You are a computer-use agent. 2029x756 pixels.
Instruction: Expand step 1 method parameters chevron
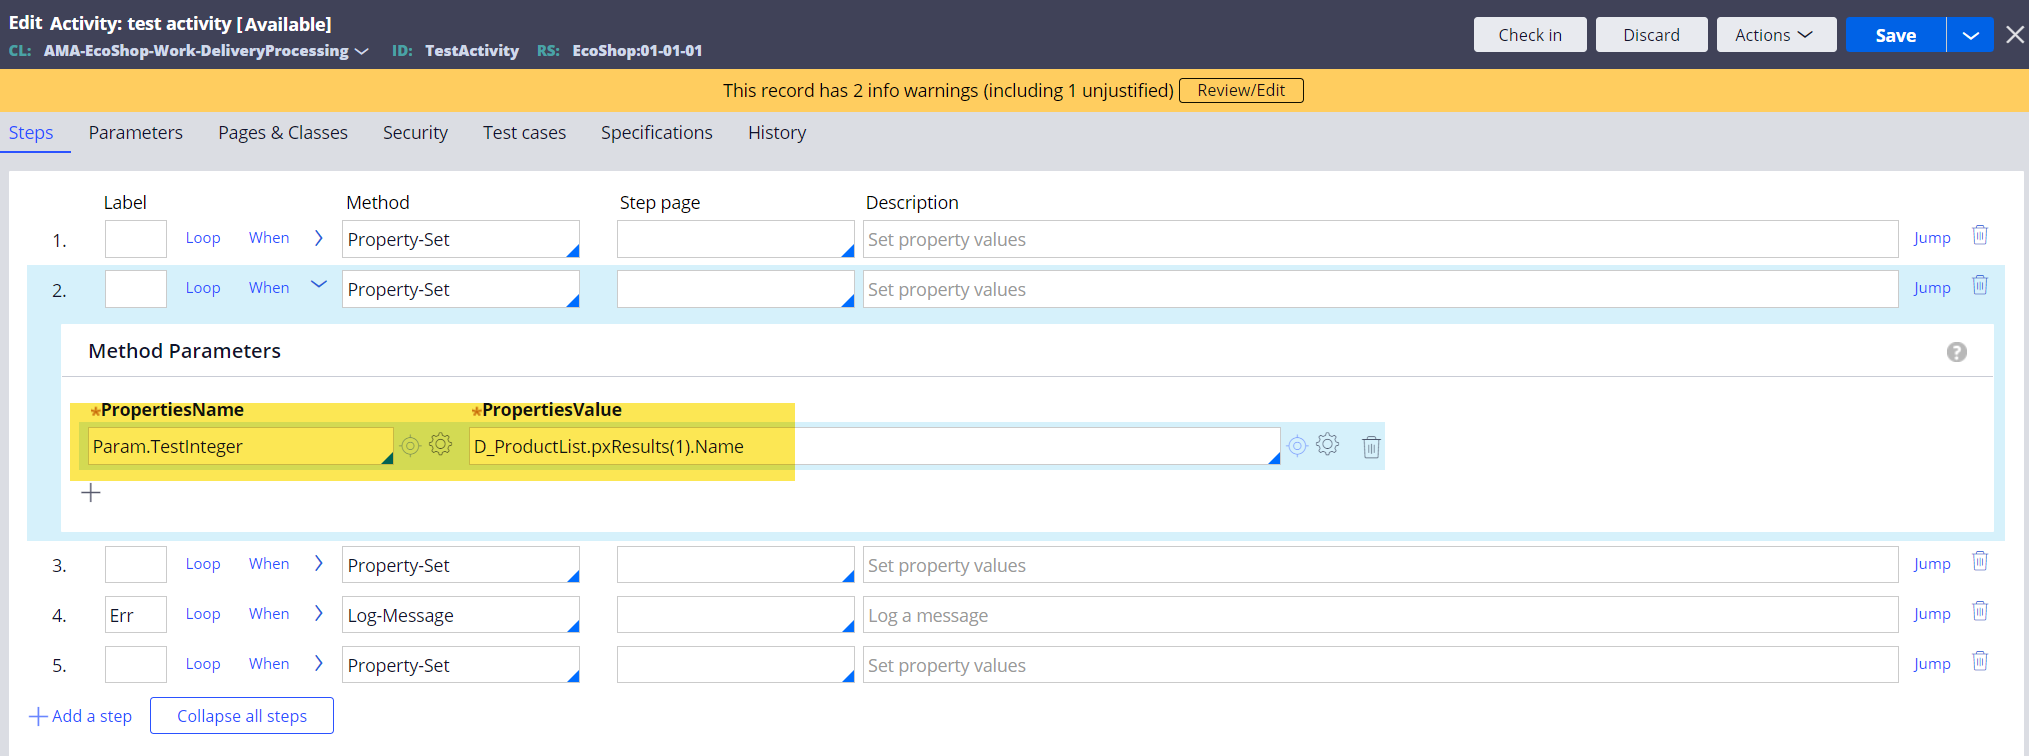coord(319,238)
